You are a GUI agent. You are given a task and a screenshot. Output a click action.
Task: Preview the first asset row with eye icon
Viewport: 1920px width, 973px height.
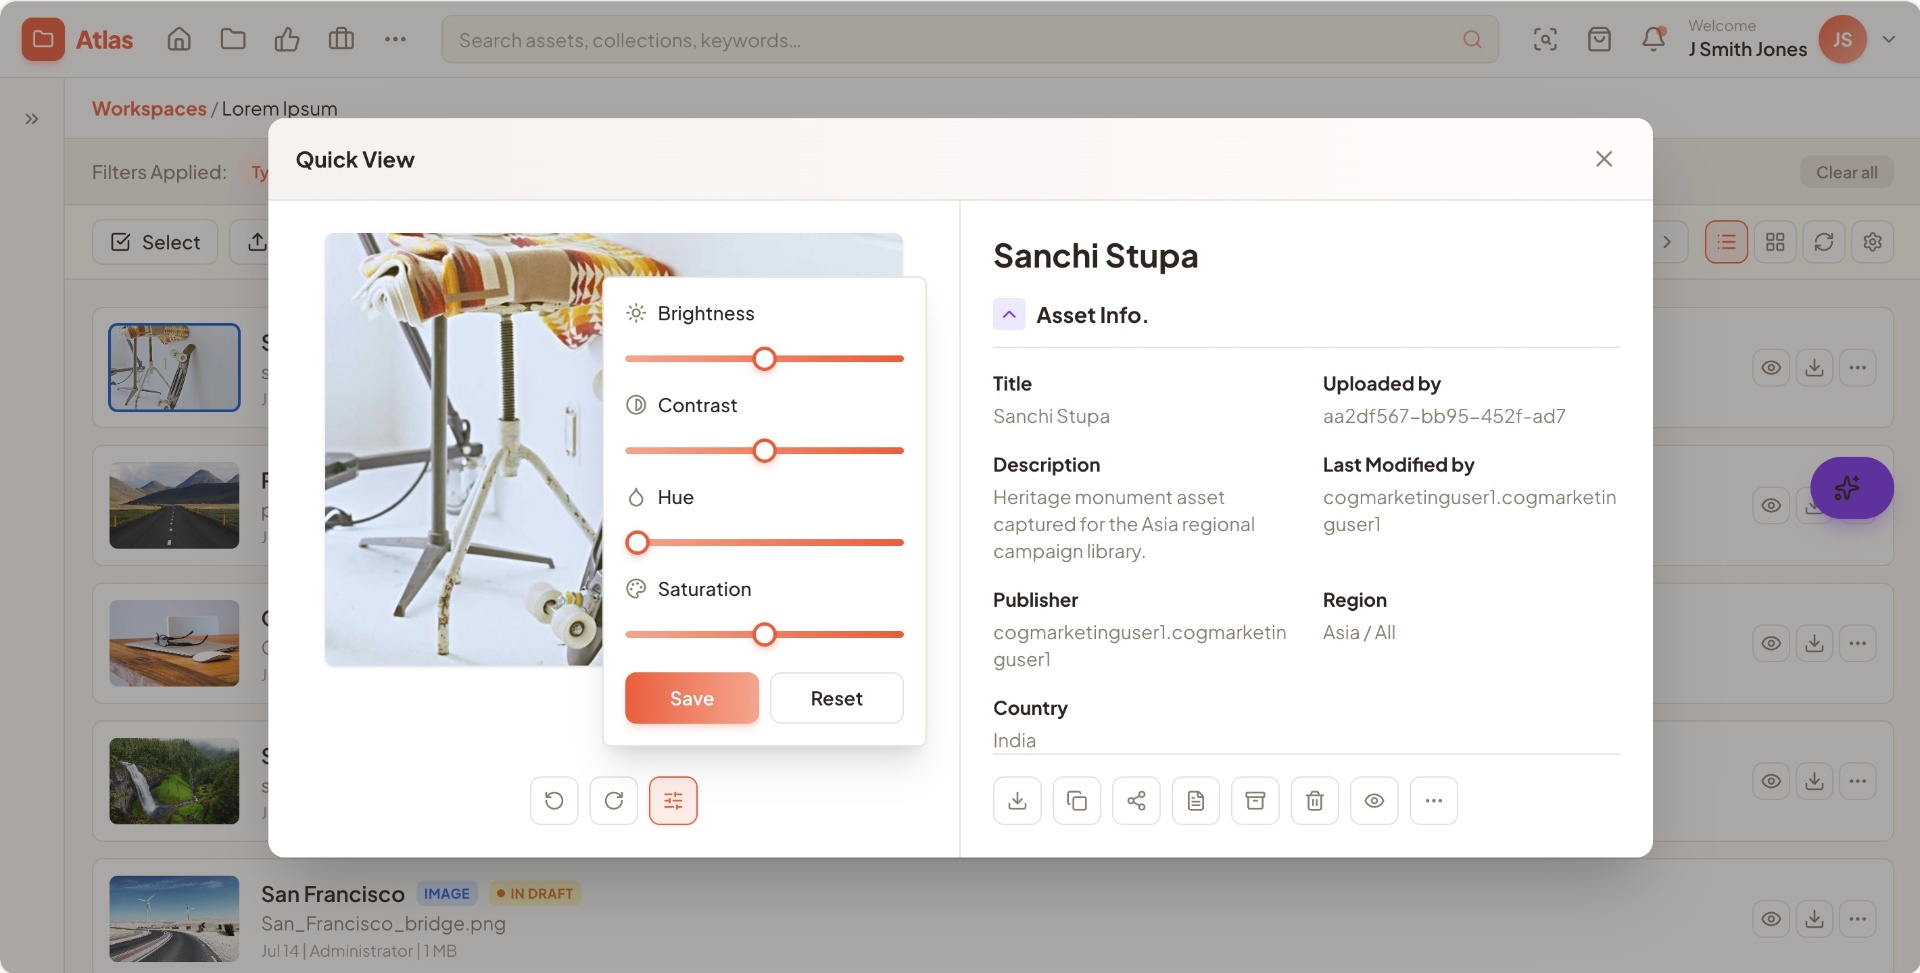pyautogui.click(x=1771, y=367)
